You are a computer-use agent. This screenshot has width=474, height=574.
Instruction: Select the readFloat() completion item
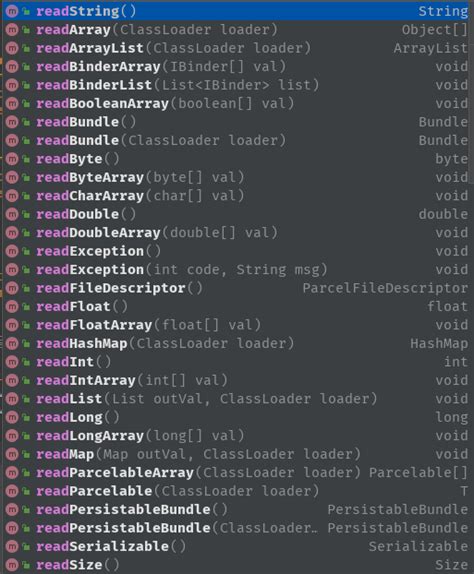(x=236, y=306)
